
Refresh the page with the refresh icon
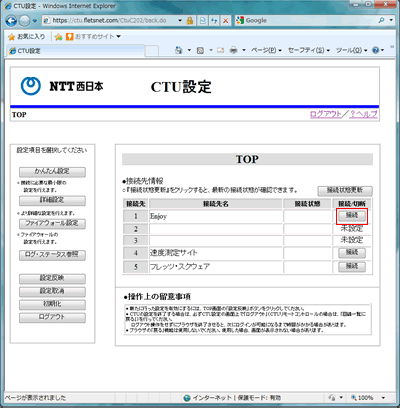214,20
